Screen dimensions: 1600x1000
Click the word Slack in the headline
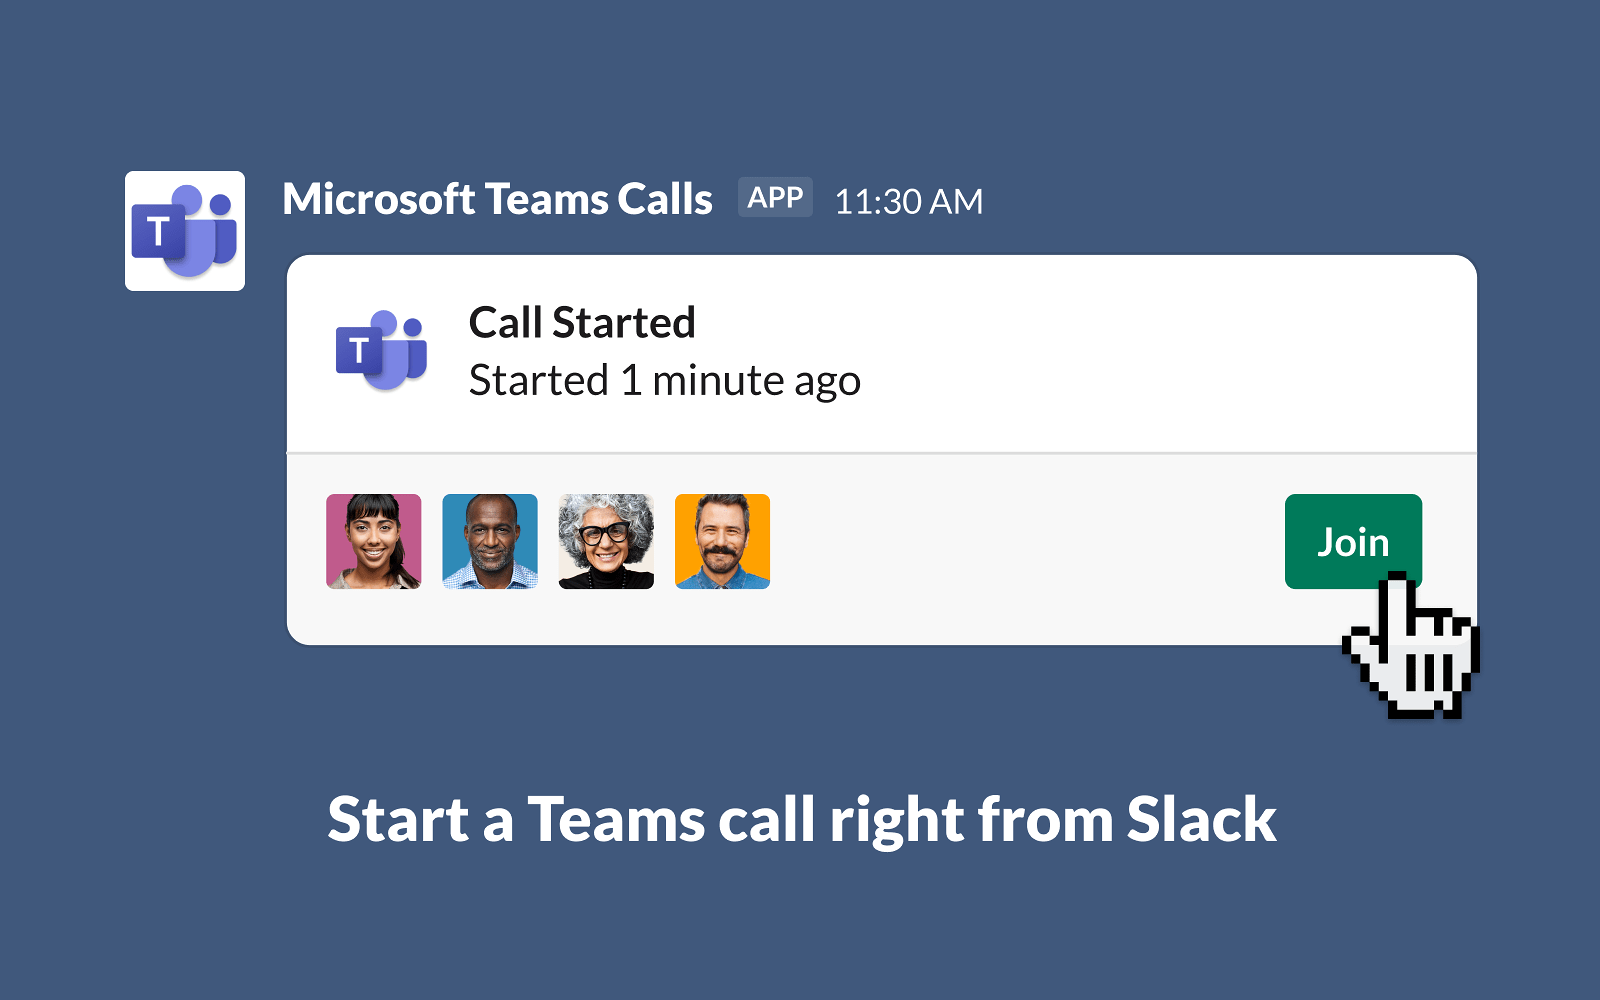1201,820
